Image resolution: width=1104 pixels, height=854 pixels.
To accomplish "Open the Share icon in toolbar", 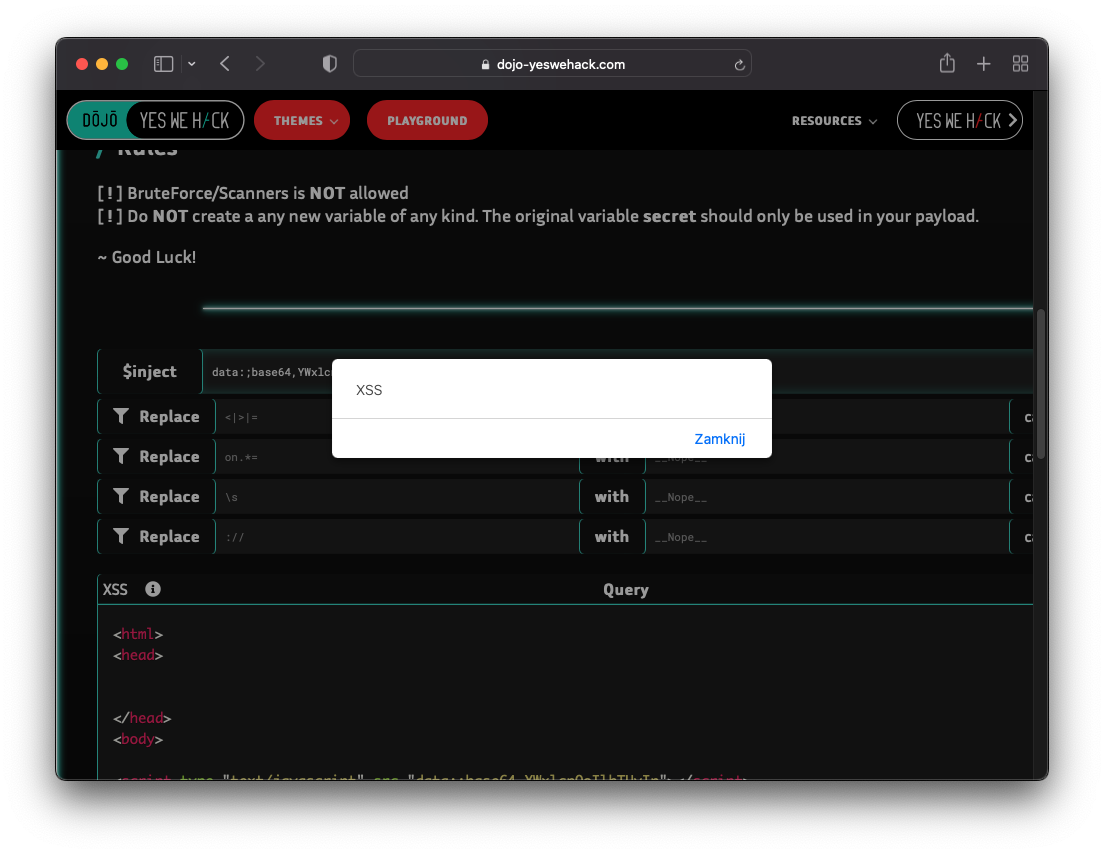I will tap(947, 63).
